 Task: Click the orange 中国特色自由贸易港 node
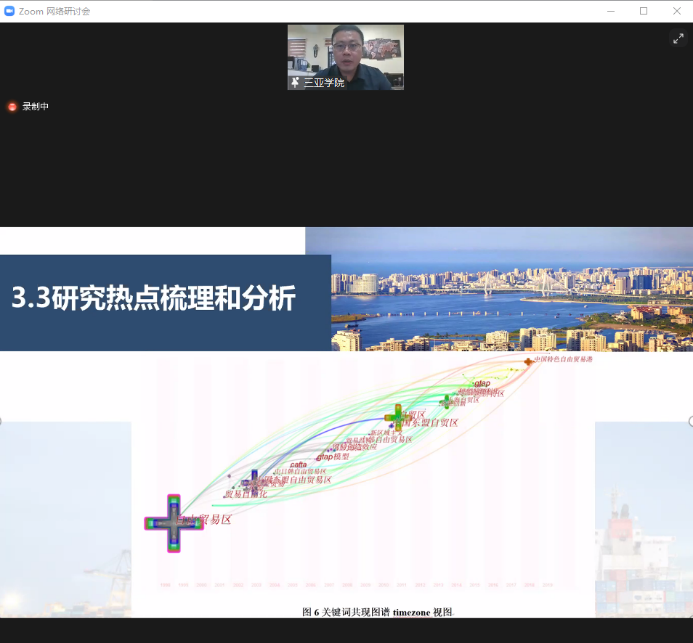click(529, 361)
